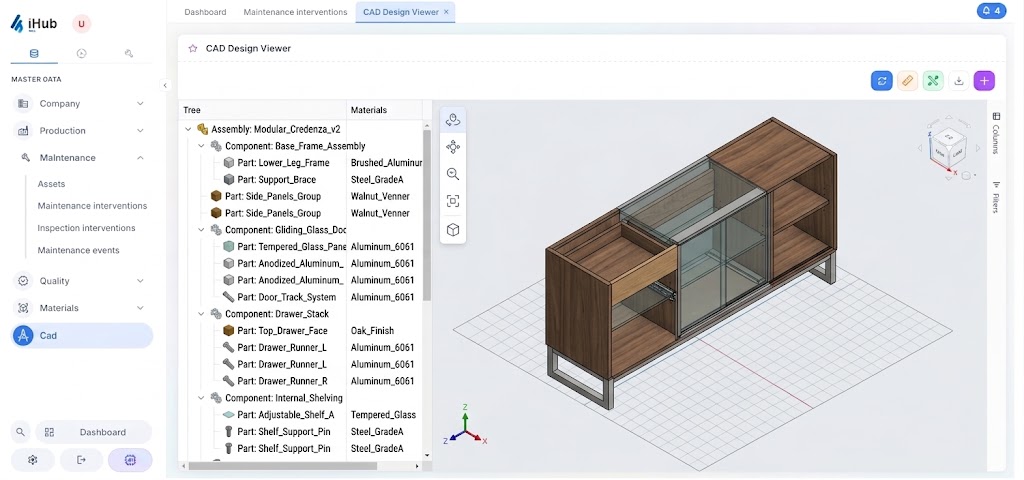Screen dimensions: 1024x480
Task: Click the blue refresh button in viewer toolbar
Action: point(882,81)
